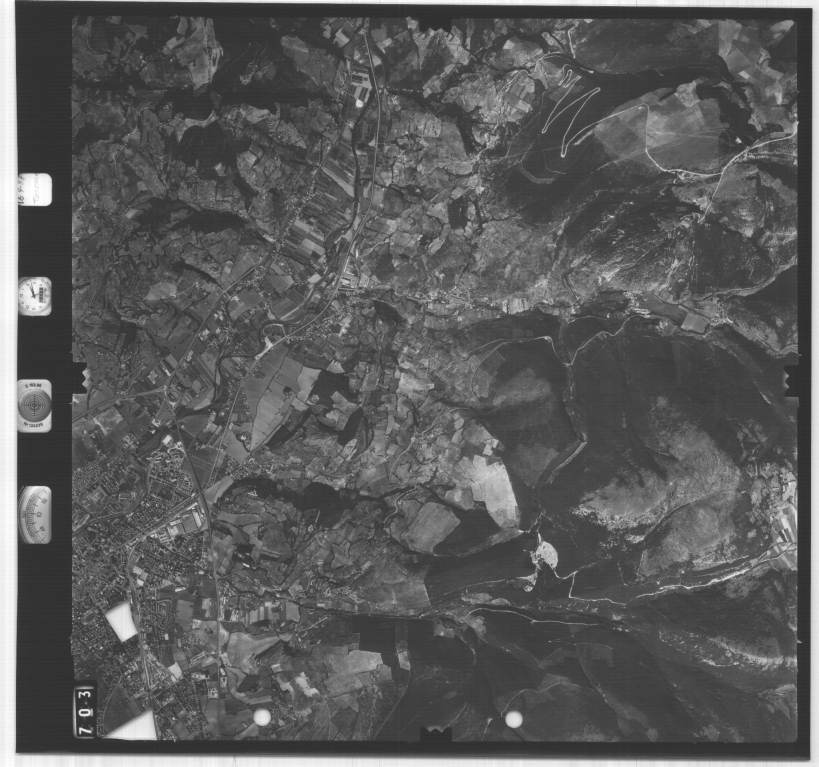Click the frame counter reading 703
Image resolution: width=819 pixels, height=767 pixels.
point(85,711)
